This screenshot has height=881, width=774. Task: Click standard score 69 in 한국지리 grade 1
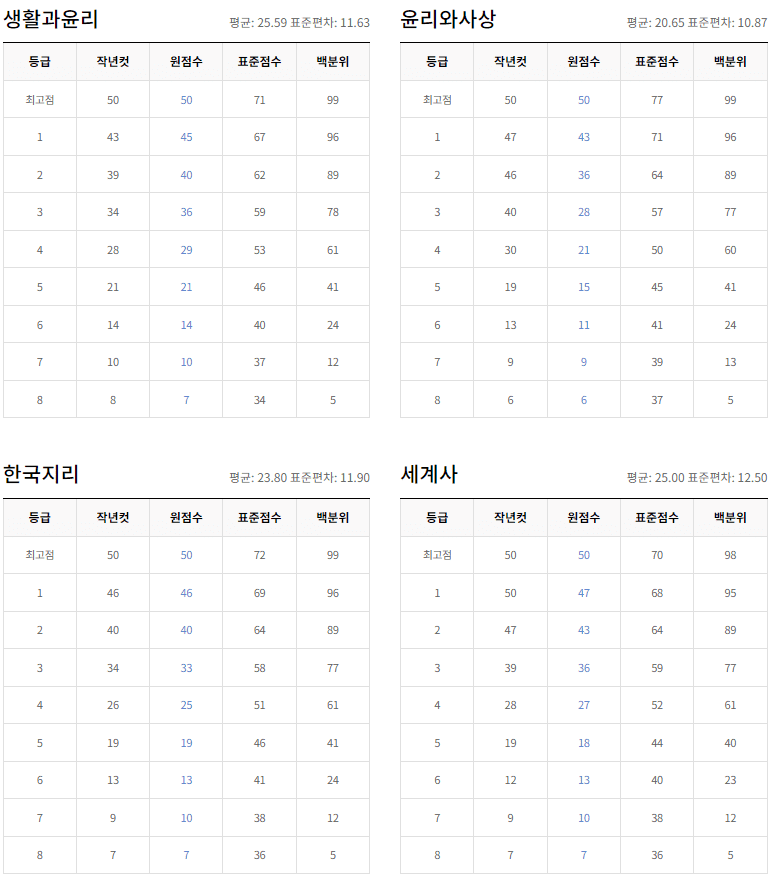tap(259, 593)
